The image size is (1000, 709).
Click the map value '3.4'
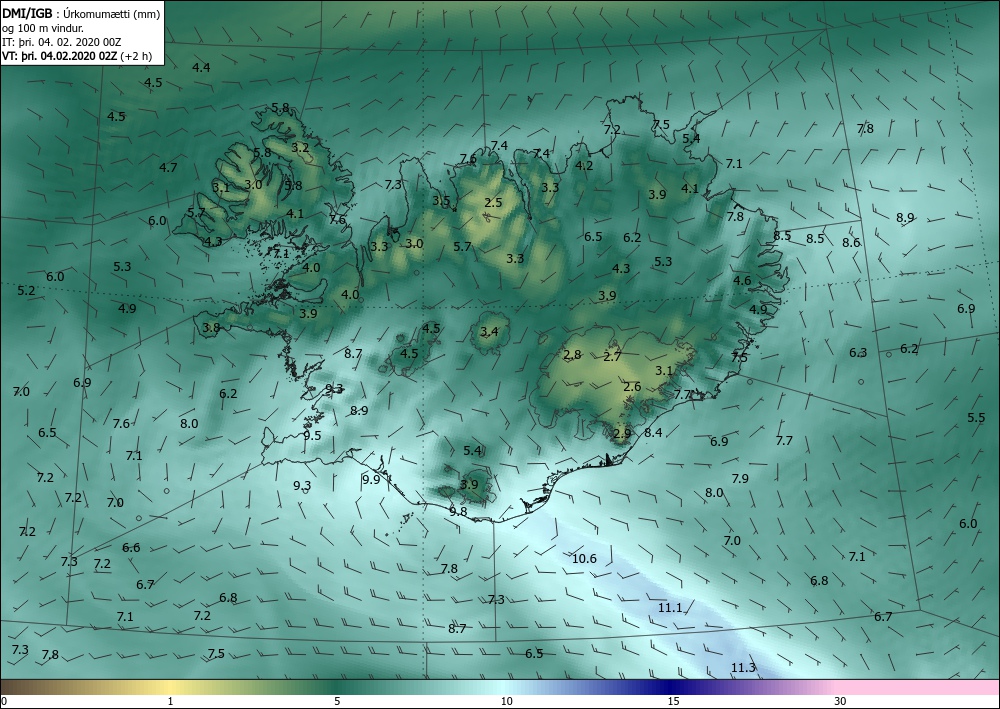click(489, 331)
